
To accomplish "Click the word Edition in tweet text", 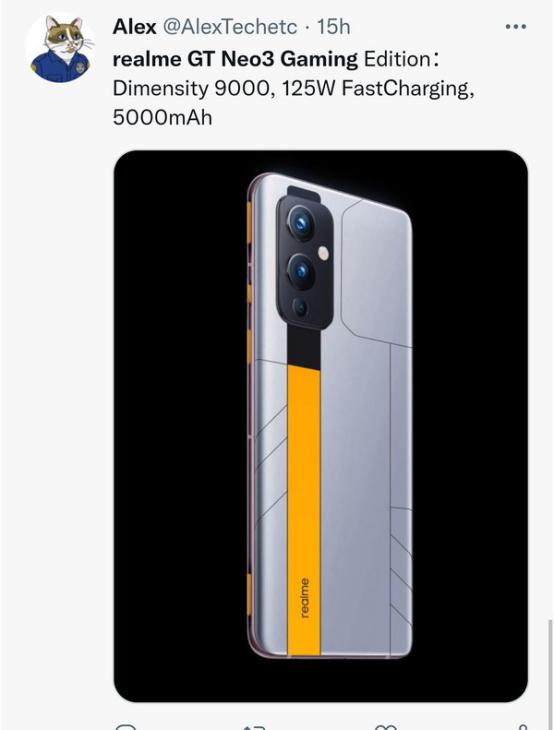I will tap(397, 60).
